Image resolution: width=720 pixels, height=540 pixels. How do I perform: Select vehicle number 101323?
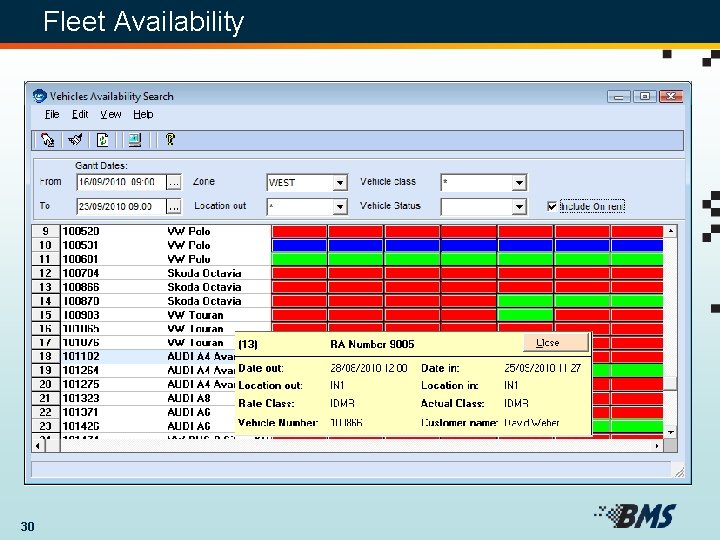(81, 398)
